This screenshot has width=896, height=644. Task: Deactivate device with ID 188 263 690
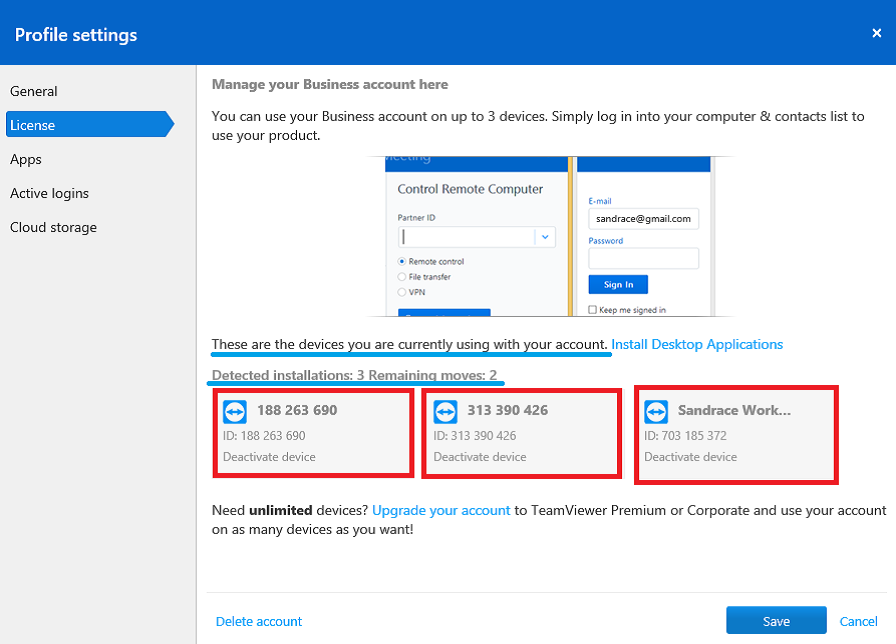pos(269,457)
